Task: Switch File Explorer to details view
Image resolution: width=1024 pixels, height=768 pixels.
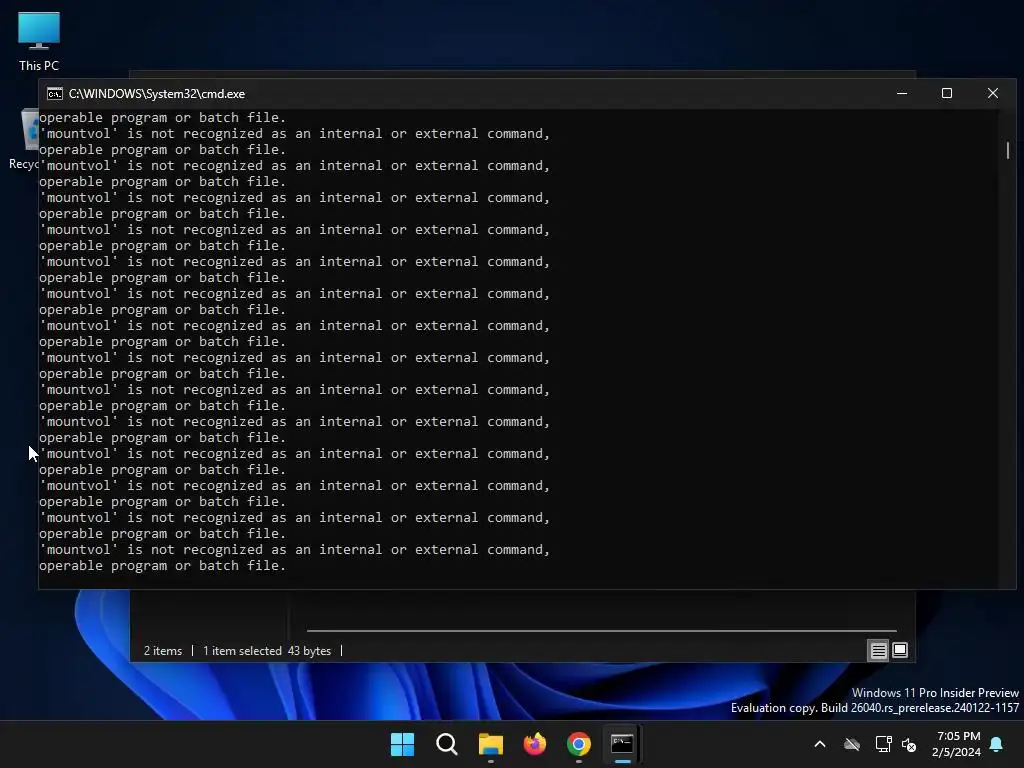Action: (x=878, y=650)
